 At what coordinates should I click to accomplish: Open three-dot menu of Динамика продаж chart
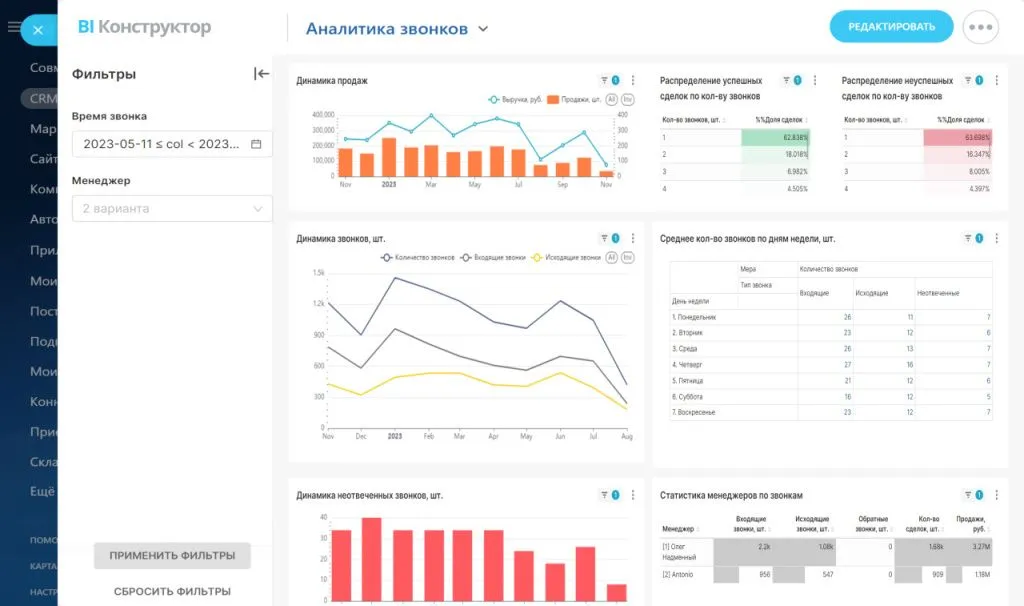point(632,81)
